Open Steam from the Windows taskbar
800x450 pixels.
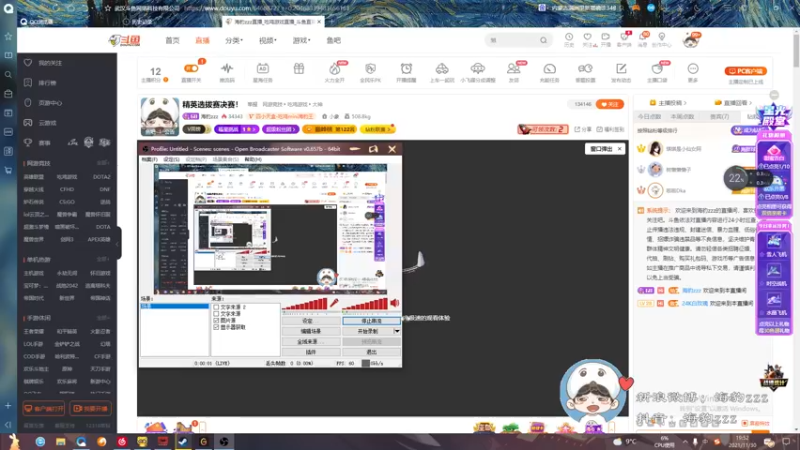pyautogui.click(x=183, y=441)
